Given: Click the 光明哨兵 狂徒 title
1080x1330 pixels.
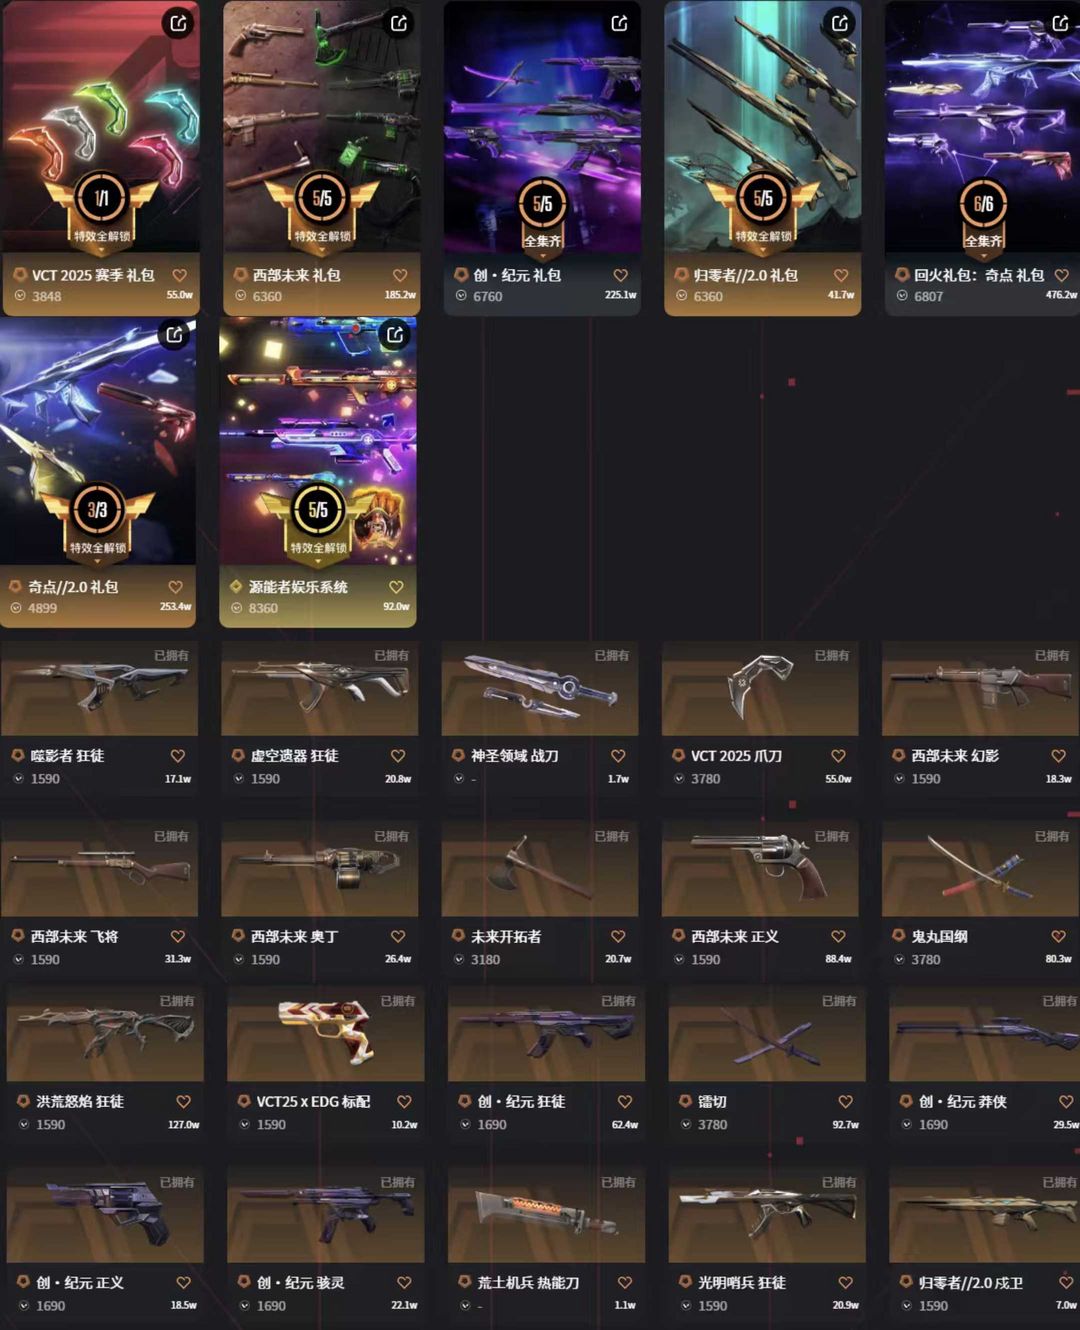Looking at the screenshot, I should (741, 1282).
